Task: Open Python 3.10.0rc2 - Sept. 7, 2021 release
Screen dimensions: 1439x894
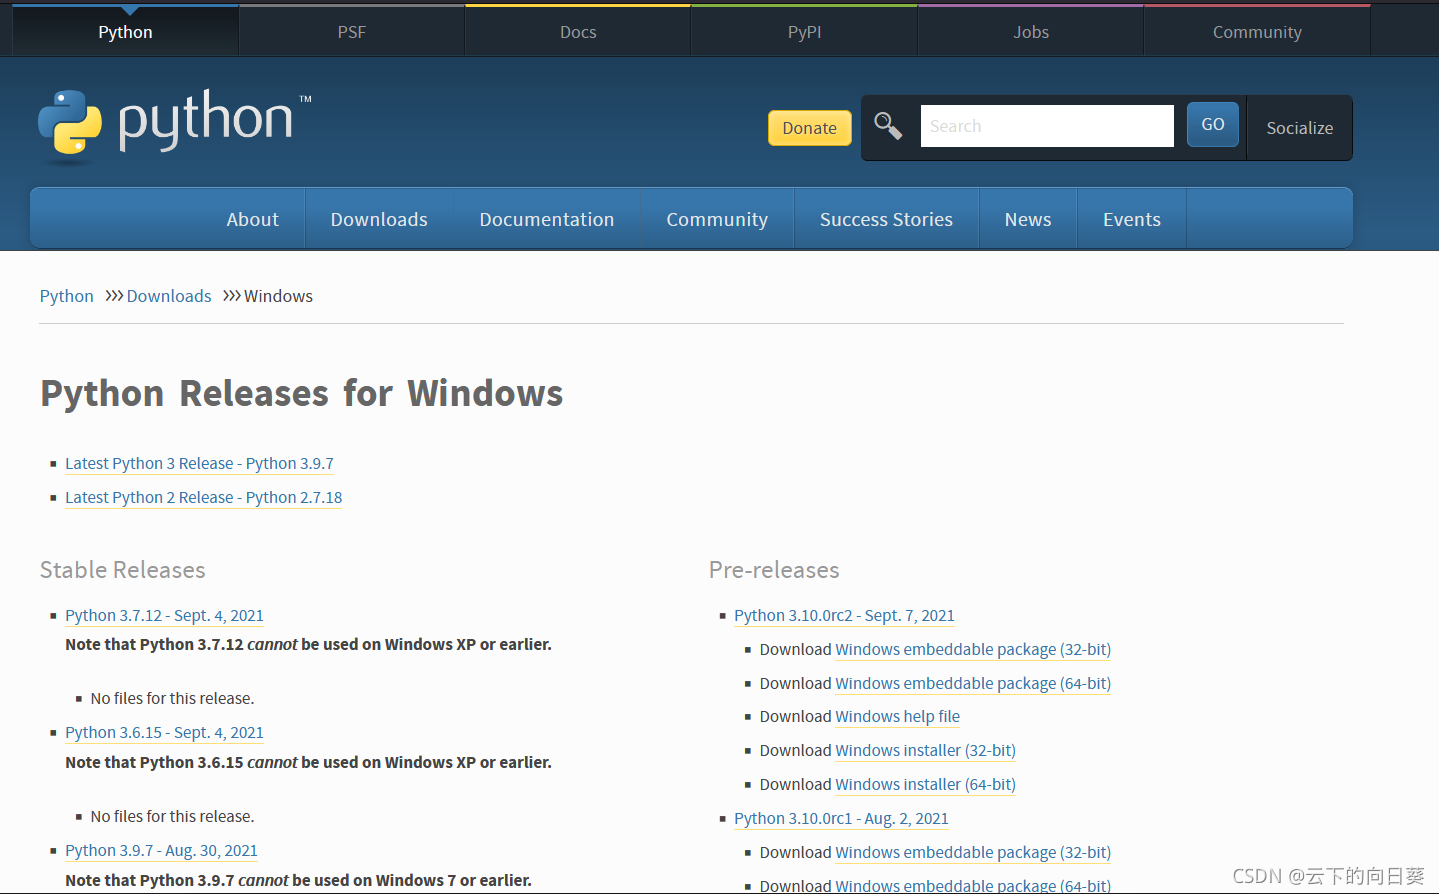Action: (x=844, y=615)
